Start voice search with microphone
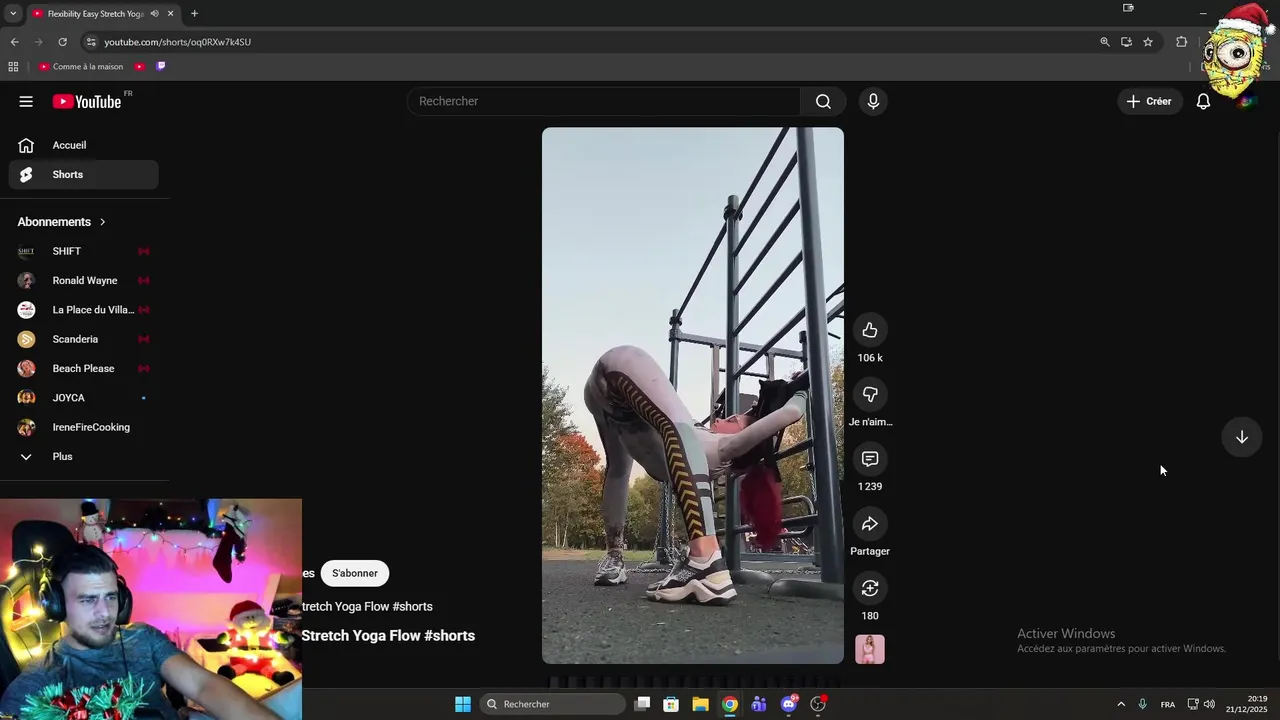 [x=873, y=101]
